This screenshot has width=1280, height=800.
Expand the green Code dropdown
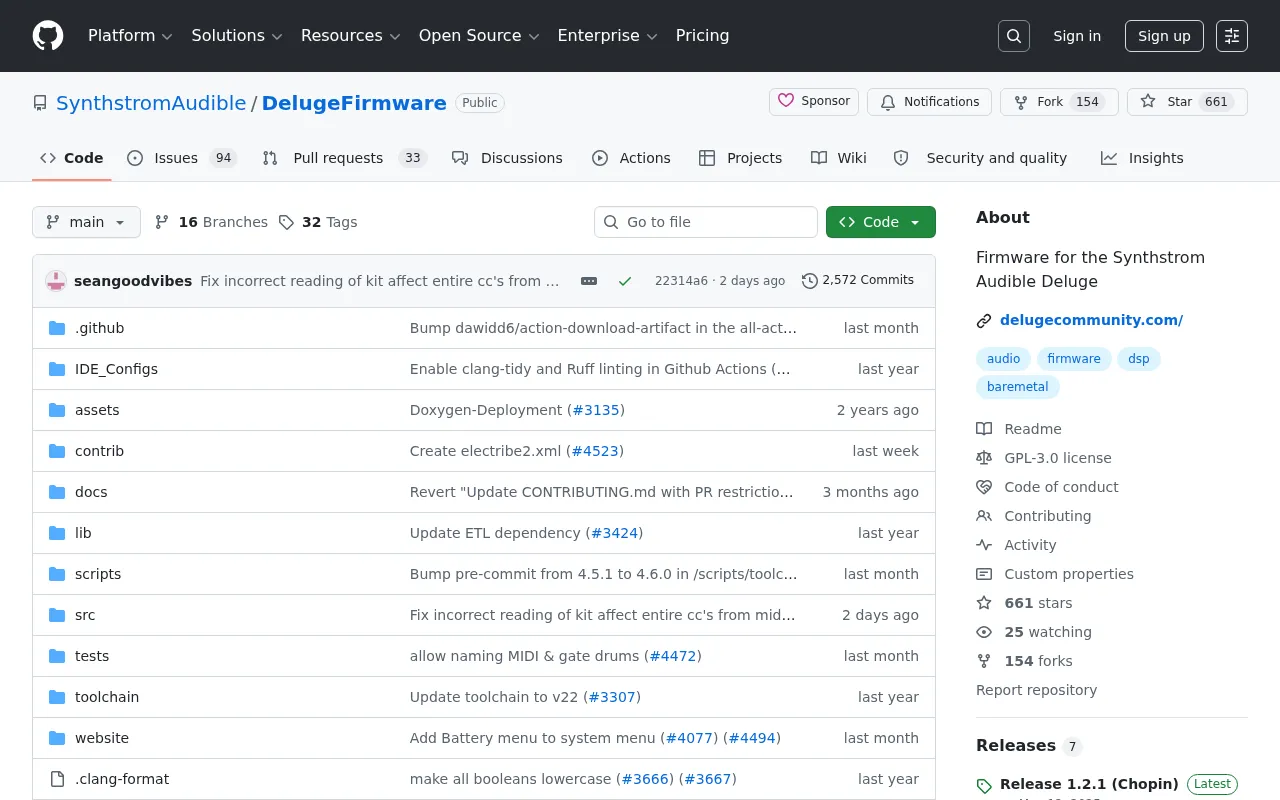pyautogui.click(x=881, y=222)
